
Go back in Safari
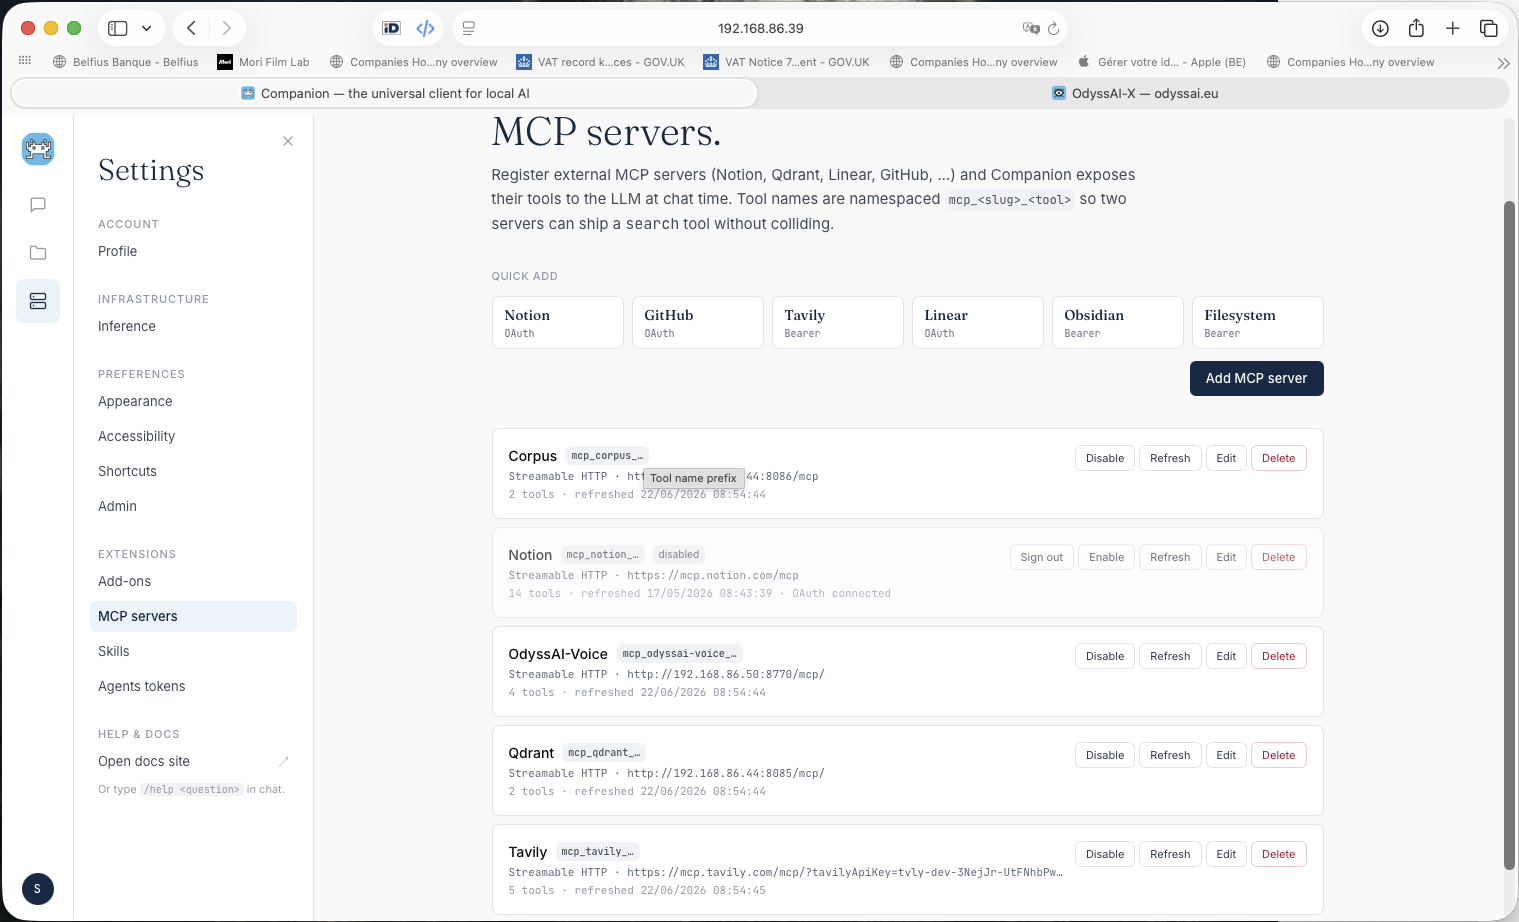coord(191,28)
